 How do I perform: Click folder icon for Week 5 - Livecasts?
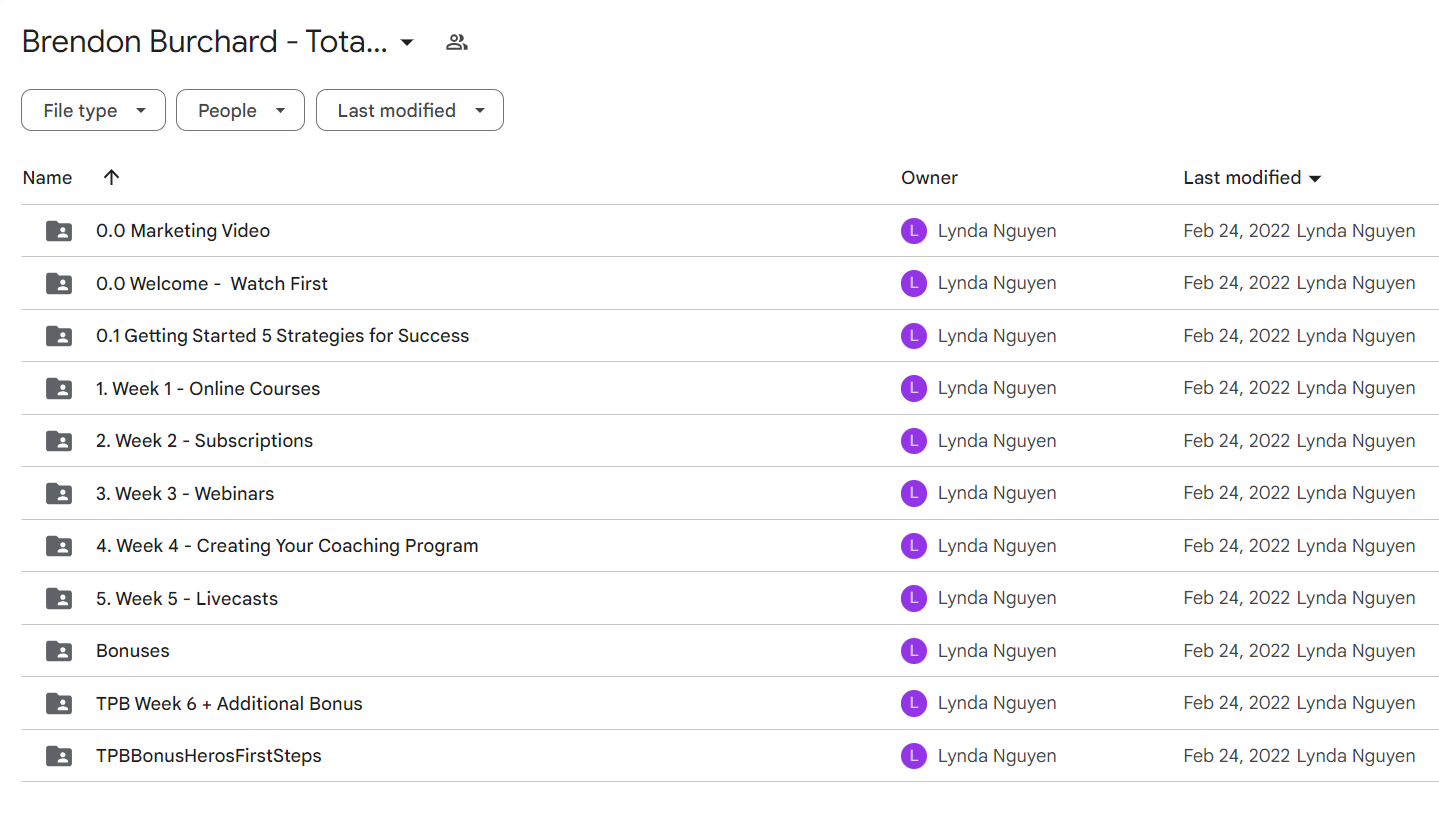[59, 599]
